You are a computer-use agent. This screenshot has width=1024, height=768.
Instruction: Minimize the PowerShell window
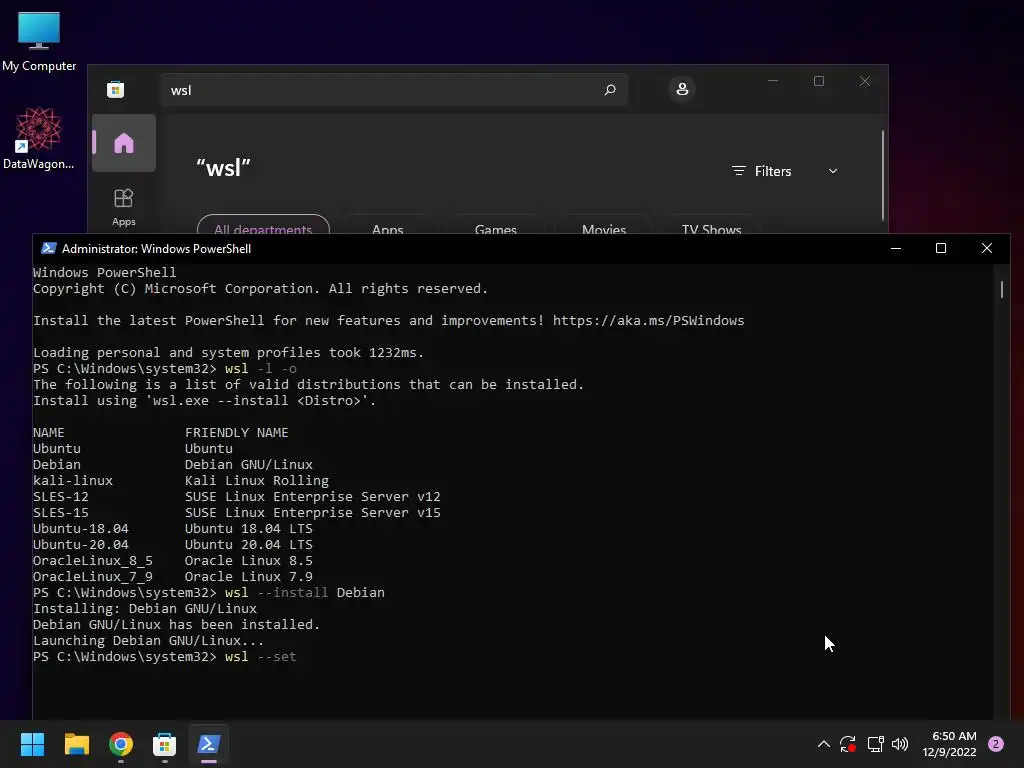(x=896, y=248)
